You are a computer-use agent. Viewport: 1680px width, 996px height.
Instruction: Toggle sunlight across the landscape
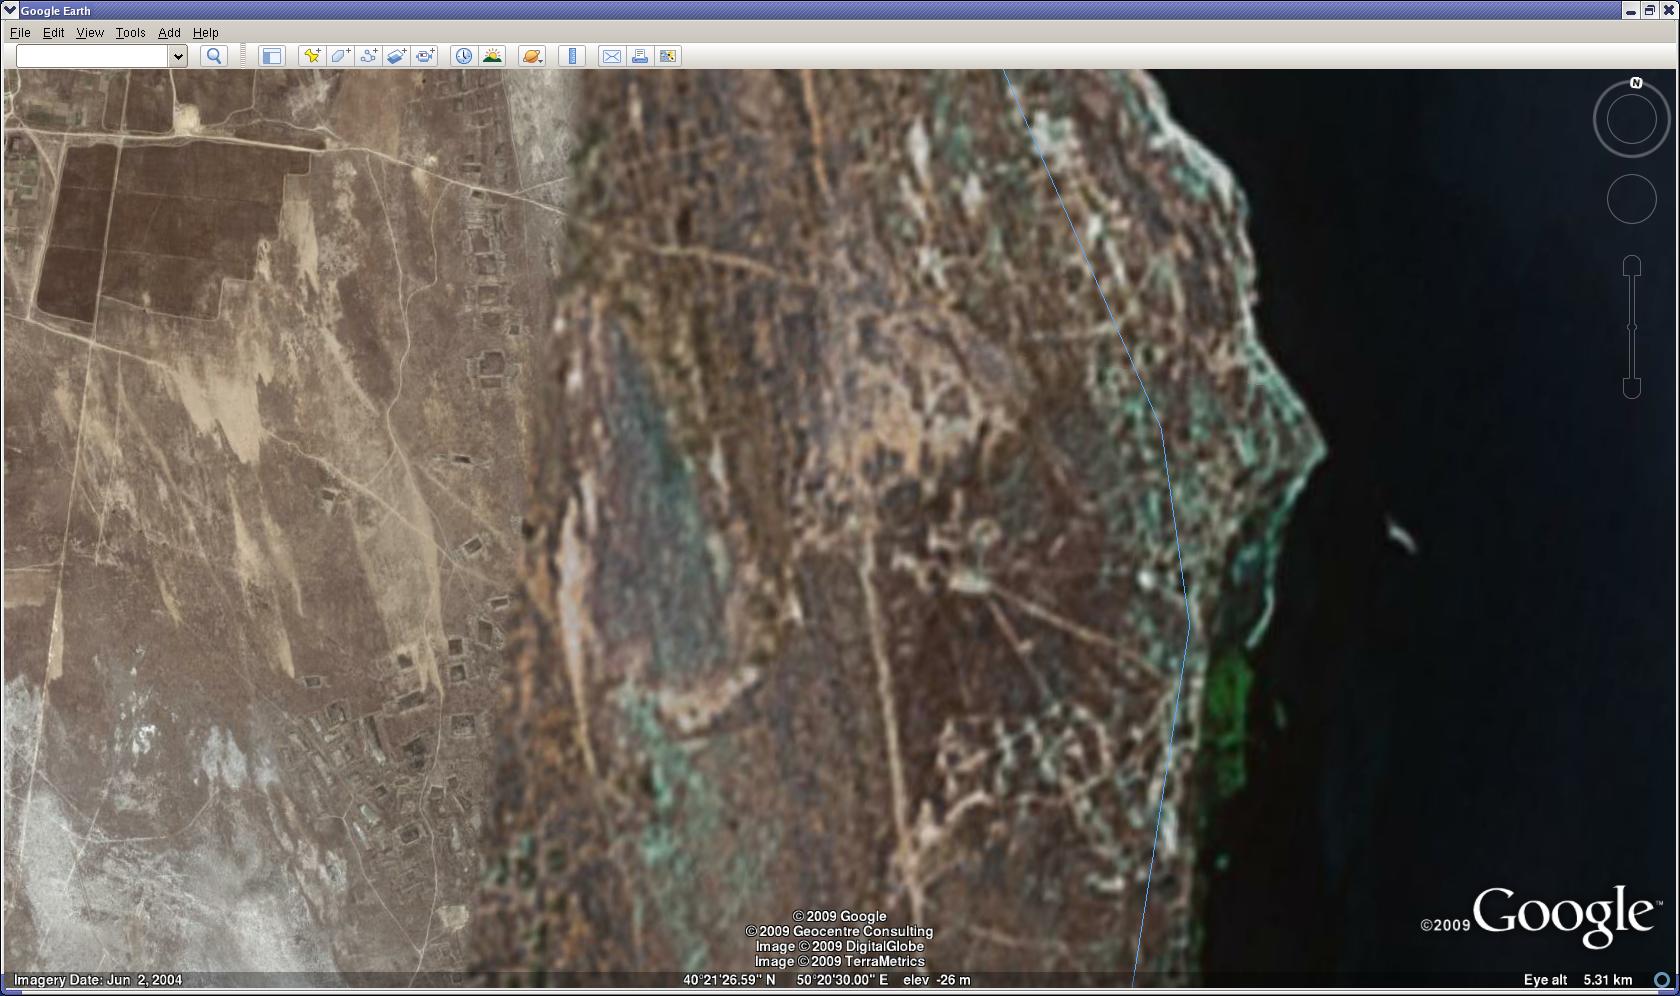click(492, 56)
